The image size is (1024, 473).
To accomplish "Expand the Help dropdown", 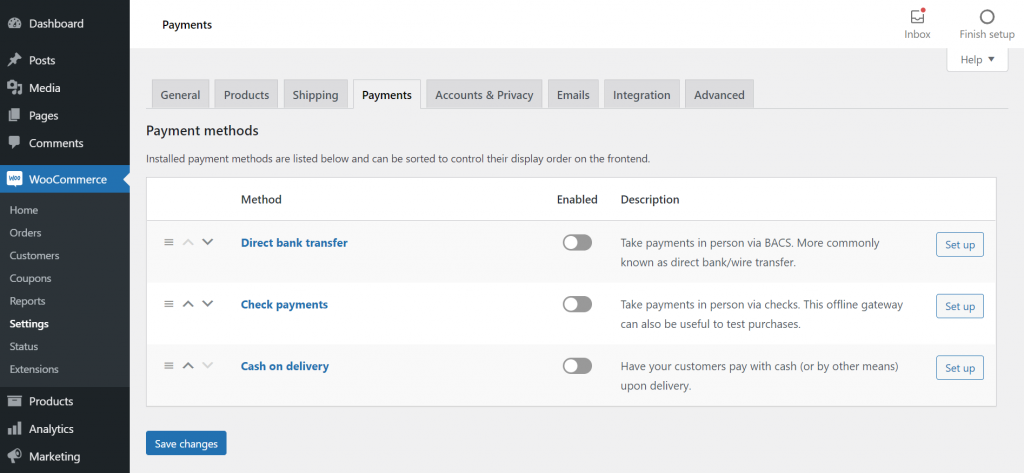I will pos(977,60).
